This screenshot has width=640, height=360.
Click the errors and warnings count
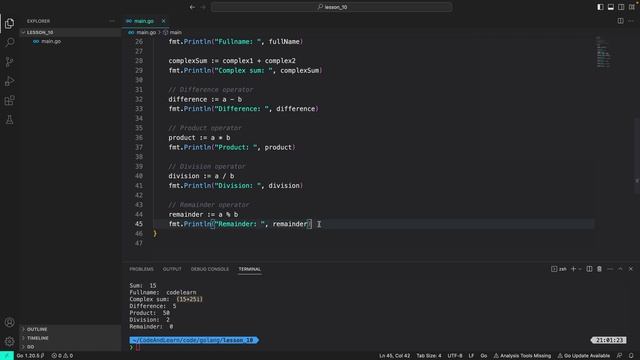point(62,356)
